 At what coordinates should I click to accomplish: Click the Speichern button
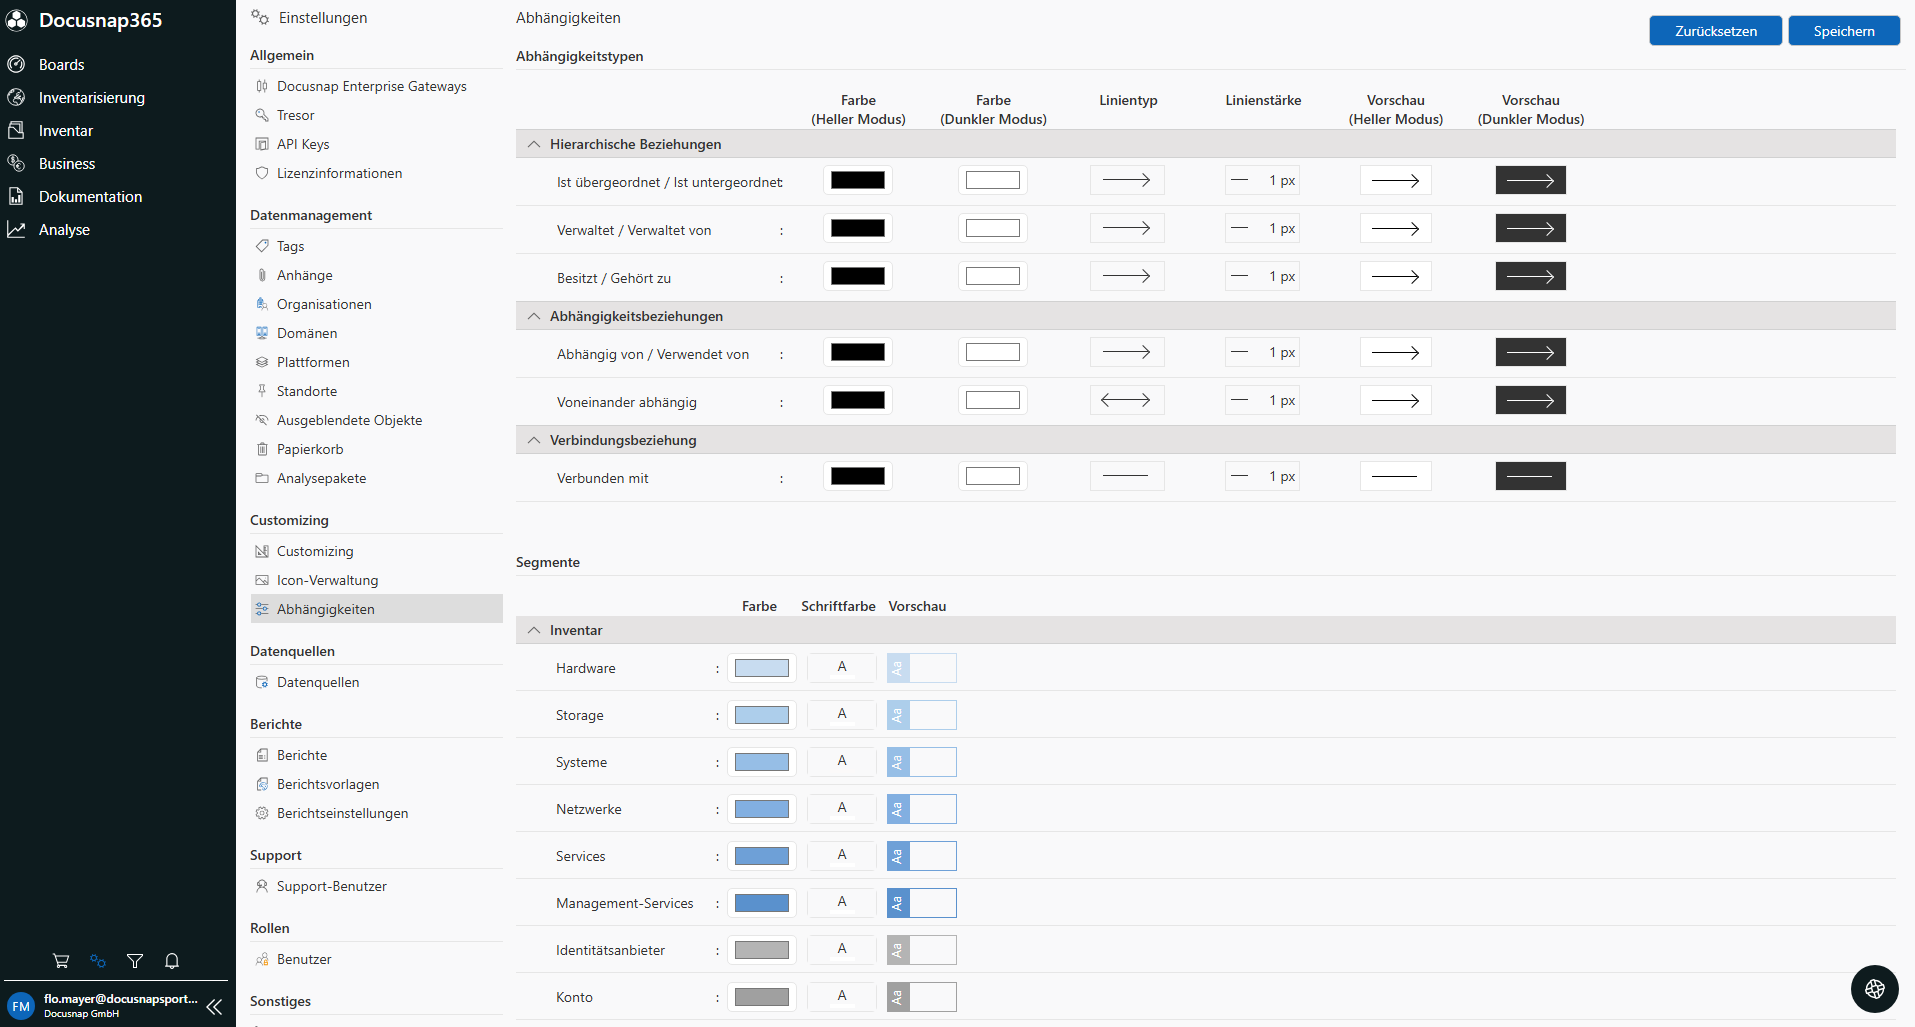pos(1843,31)
